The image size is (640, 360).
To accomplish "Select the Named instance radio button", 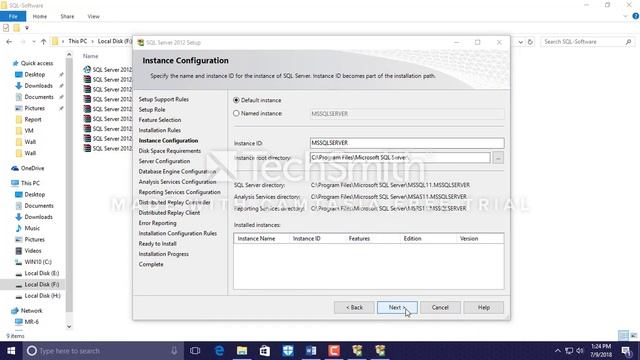I will [236, 113].
